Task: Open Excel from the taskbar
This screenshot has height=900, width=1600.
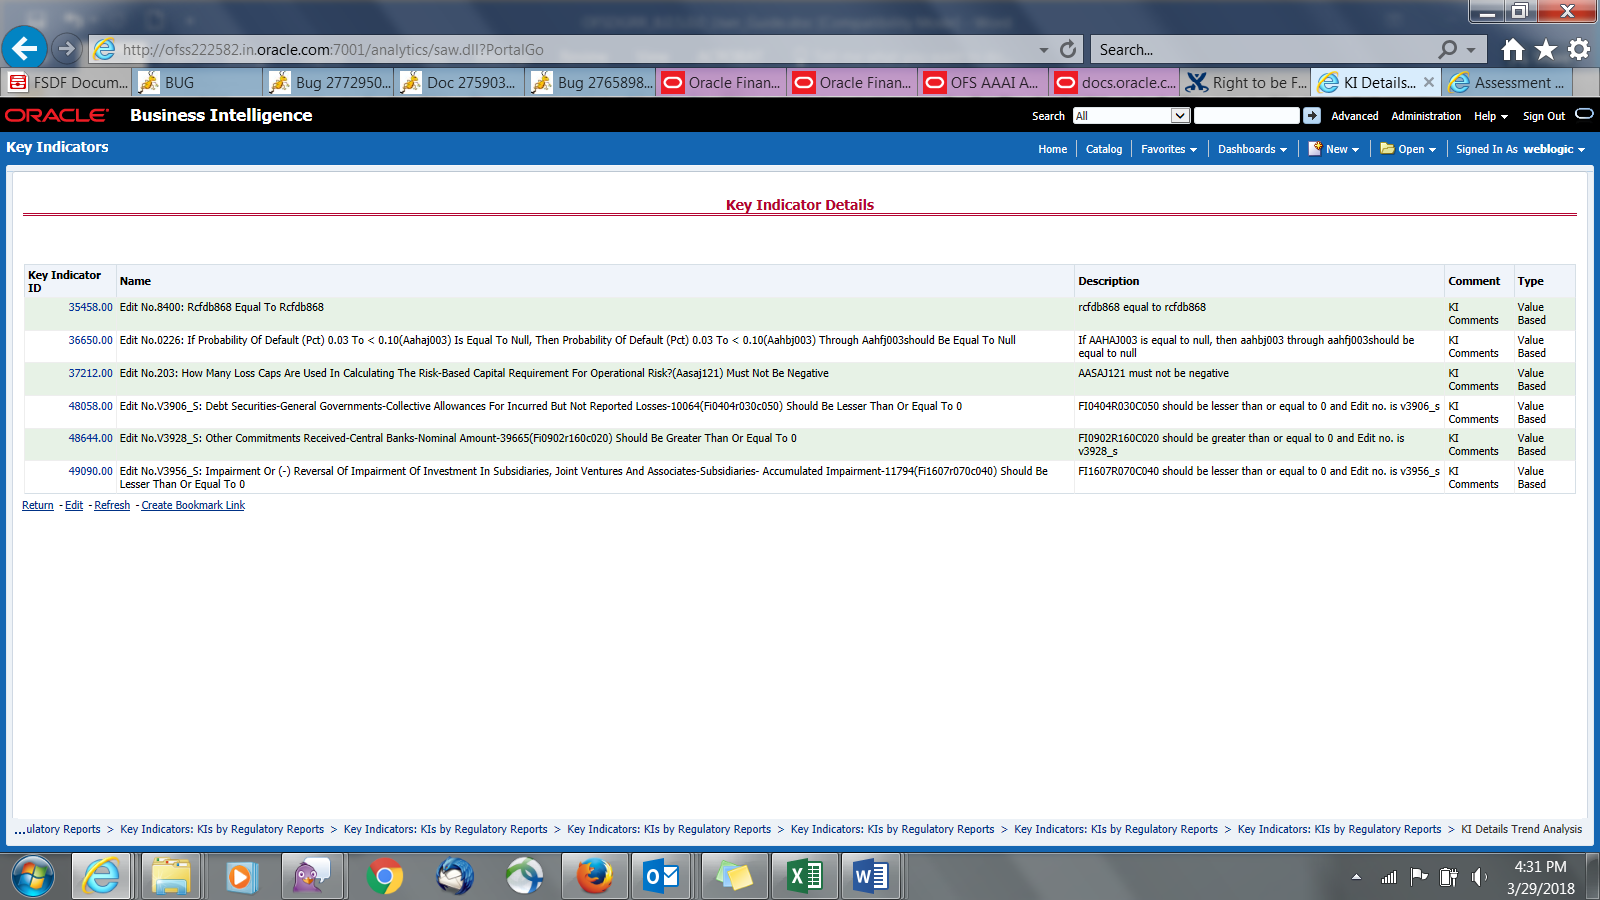Action: point(805,877)
